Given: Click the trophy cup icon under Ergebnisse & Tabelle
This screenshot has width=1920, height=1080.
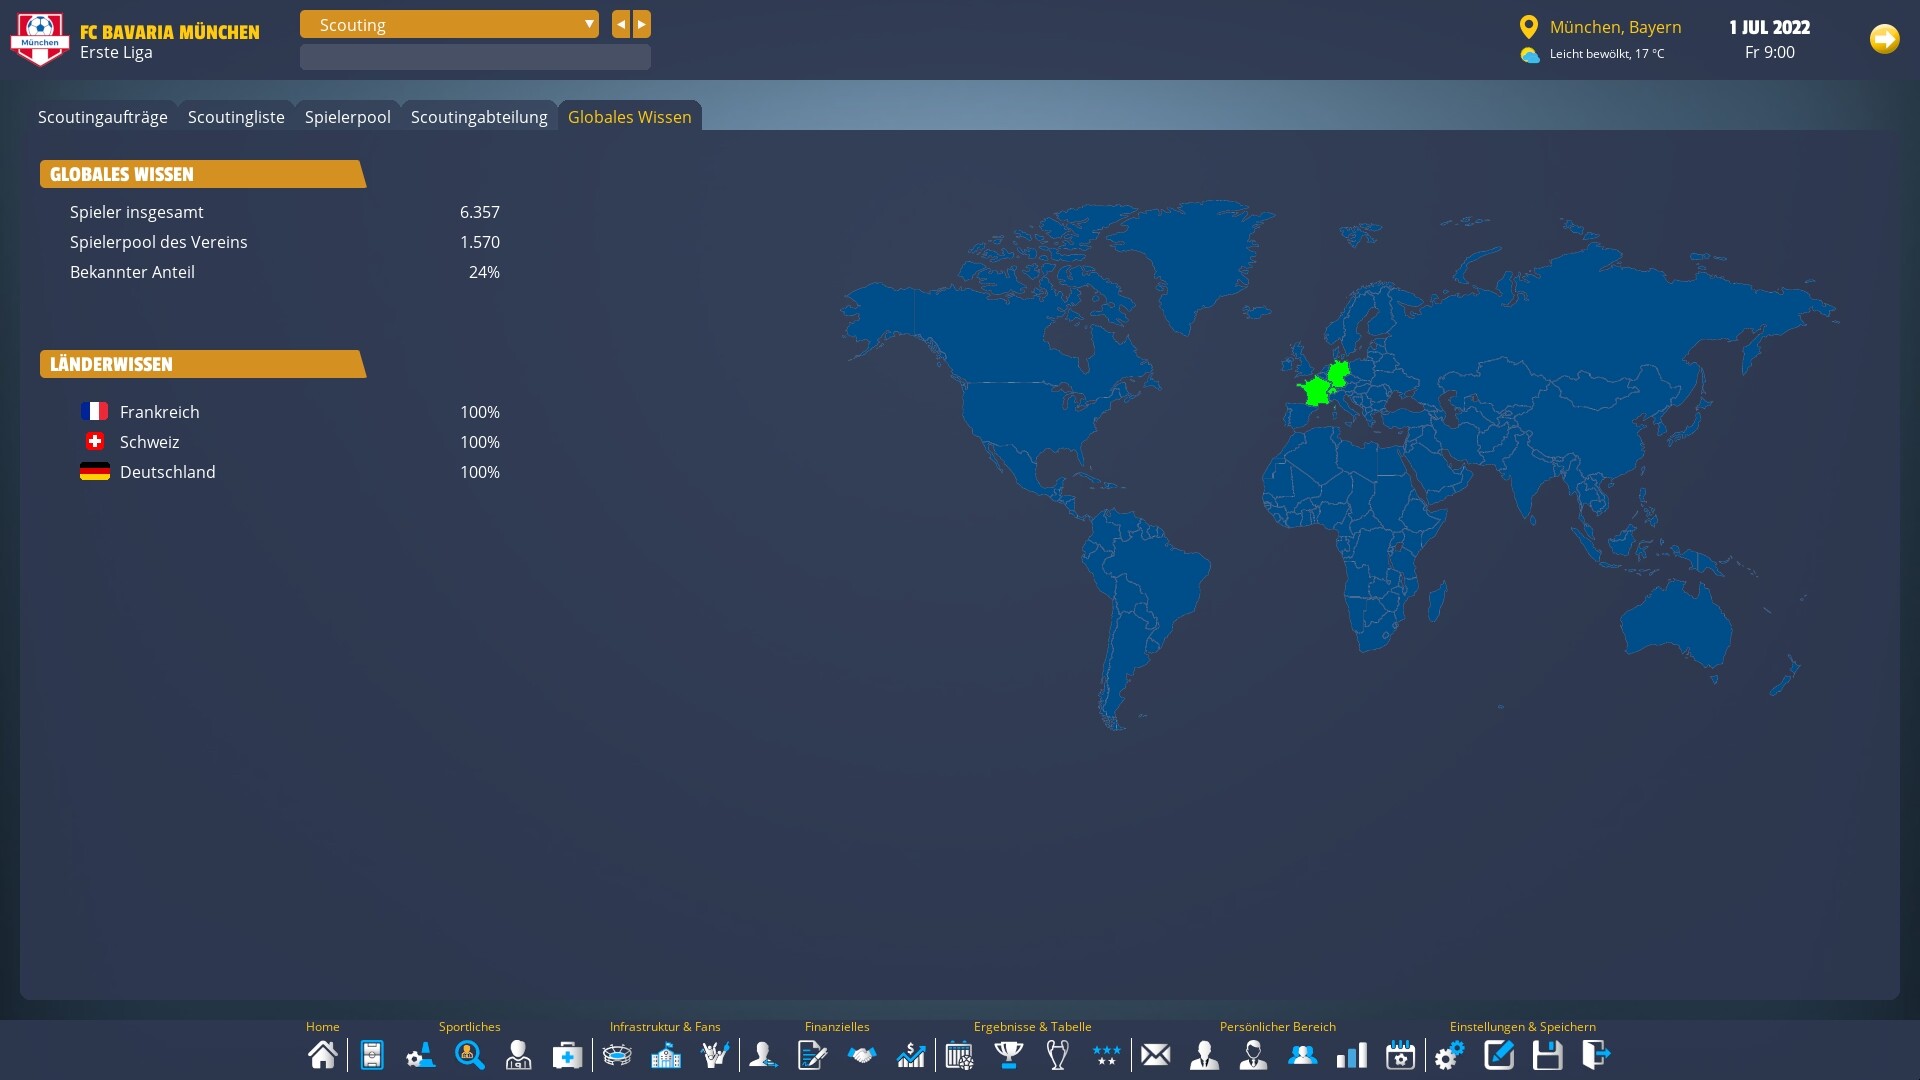Looking at the screenshot, I should (1008, 1055).
